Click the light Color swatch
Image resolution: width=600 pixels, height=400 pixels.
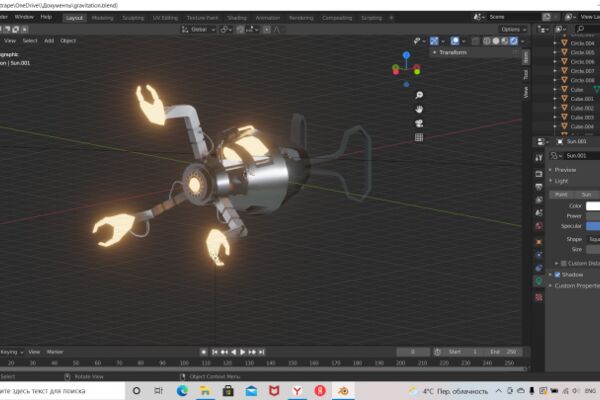coord(593,206)
